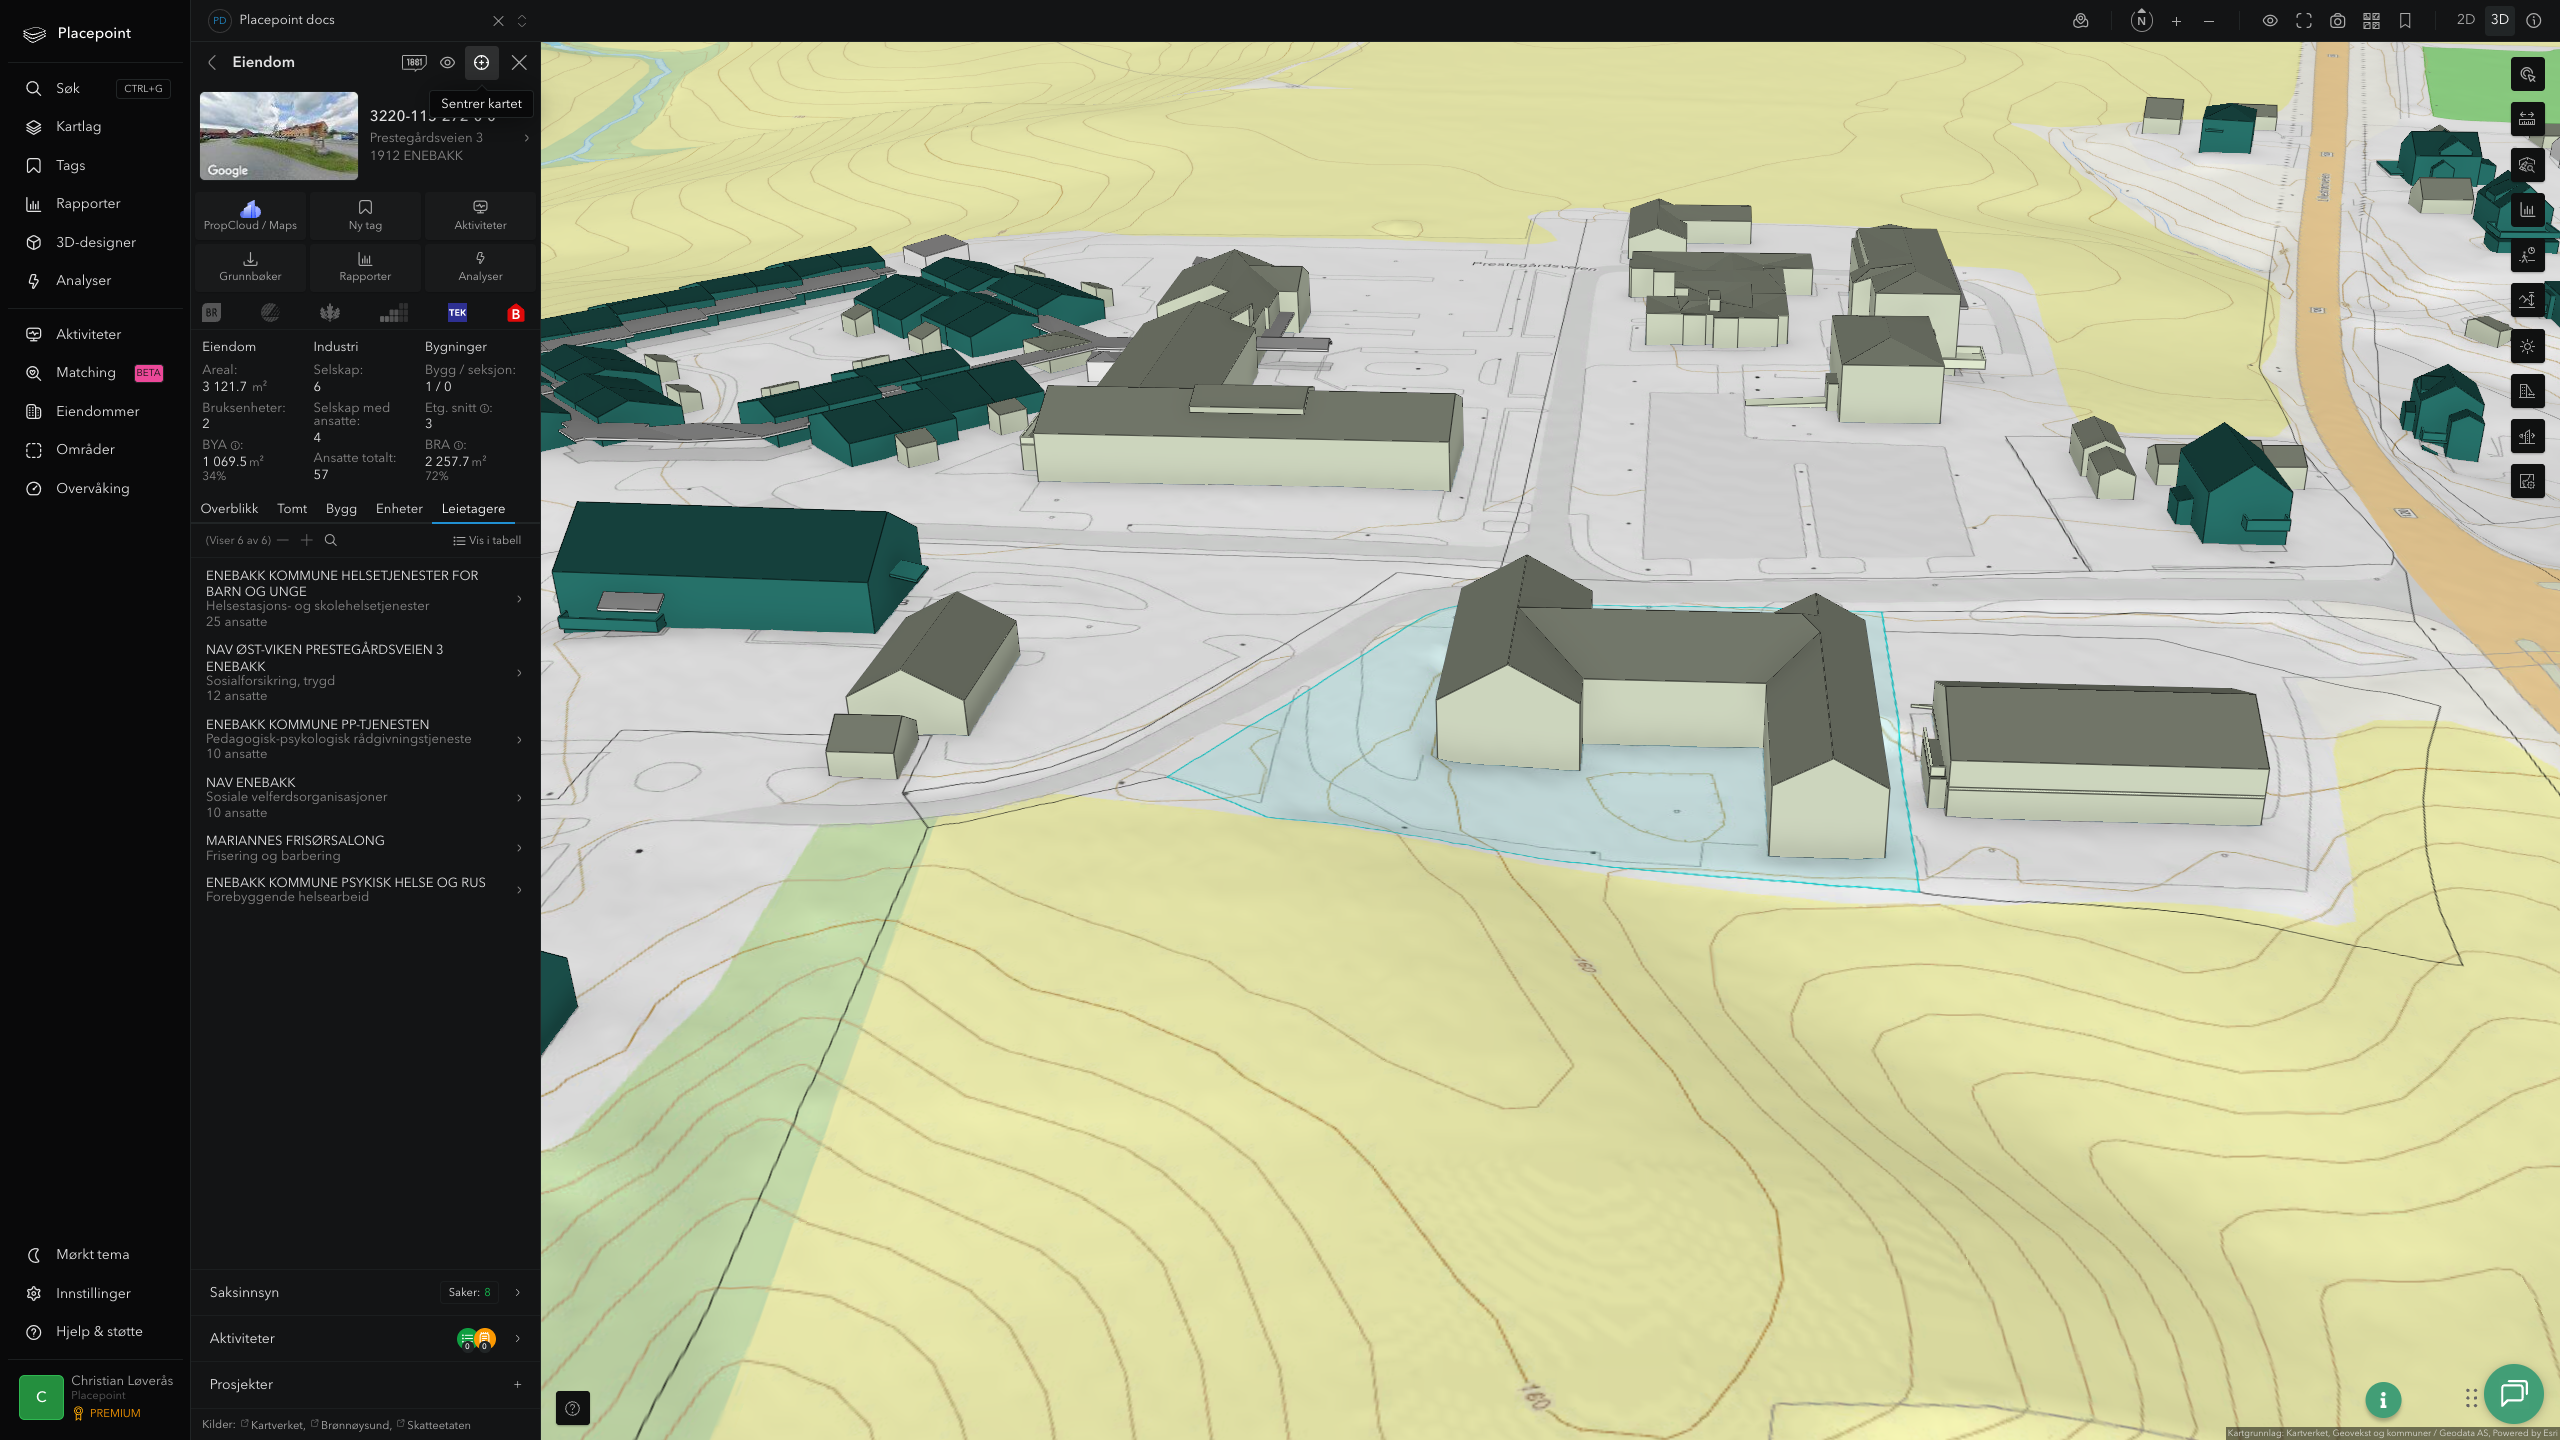Zoom out on the map

tap(2209, 21)
